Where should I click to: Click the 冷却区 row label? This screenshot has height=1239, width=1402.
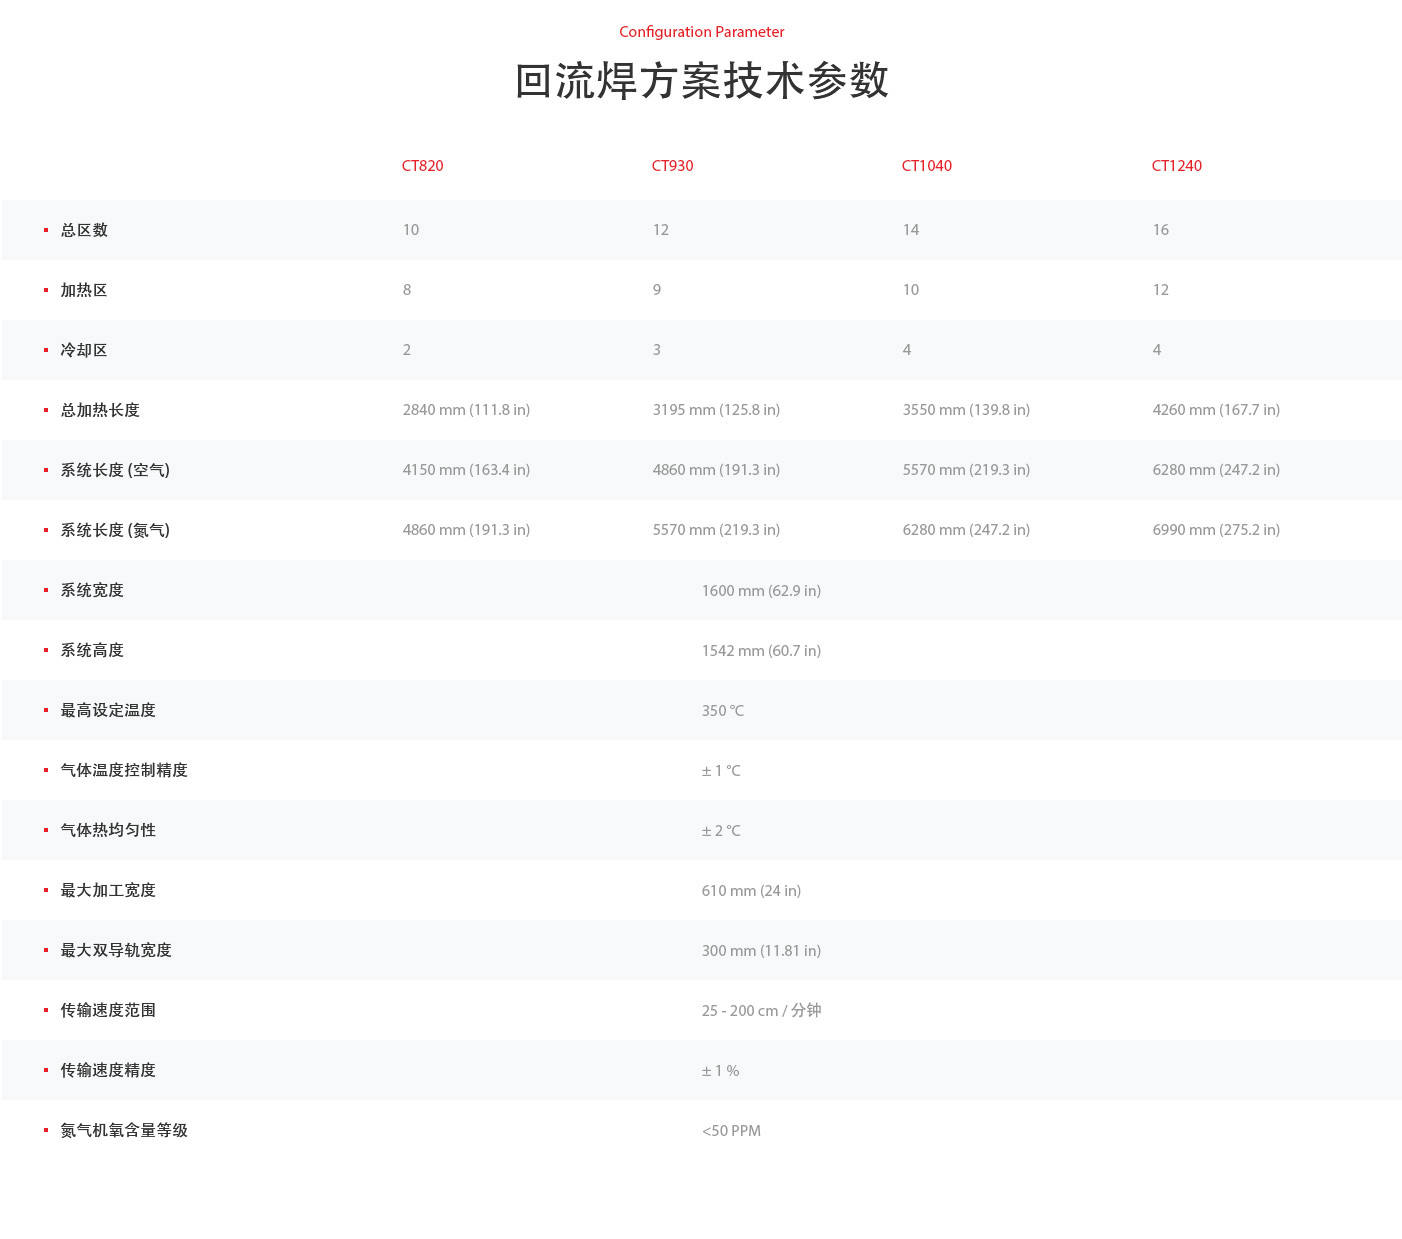tap(84, 350)
